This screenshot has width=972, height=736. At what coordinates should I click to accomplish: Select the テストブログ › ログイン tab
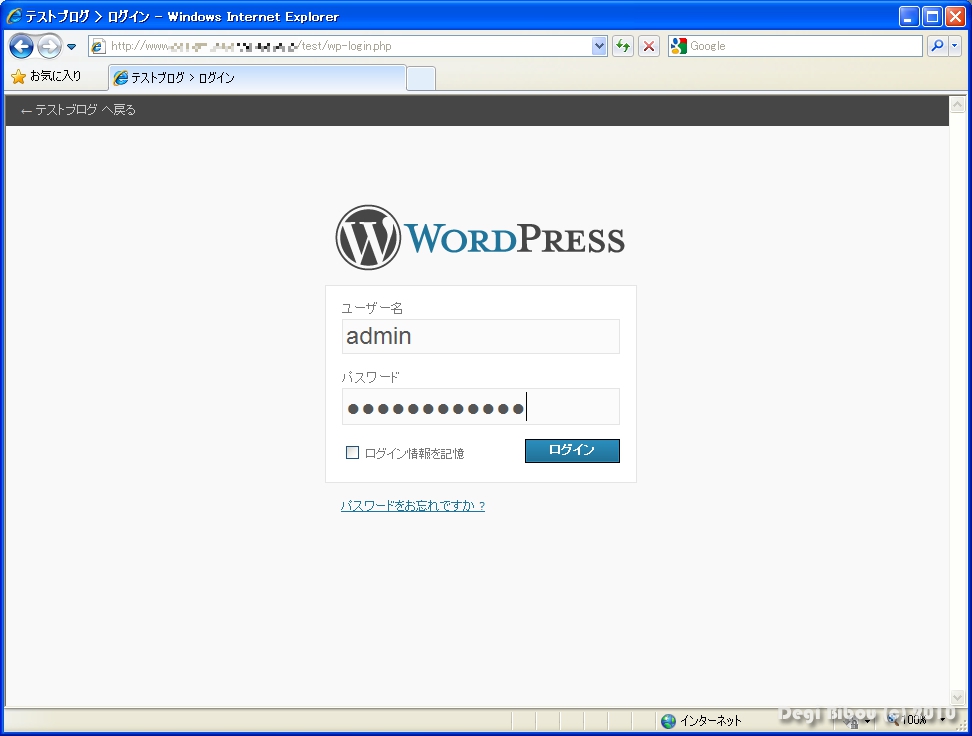click(x=256, y=78)
